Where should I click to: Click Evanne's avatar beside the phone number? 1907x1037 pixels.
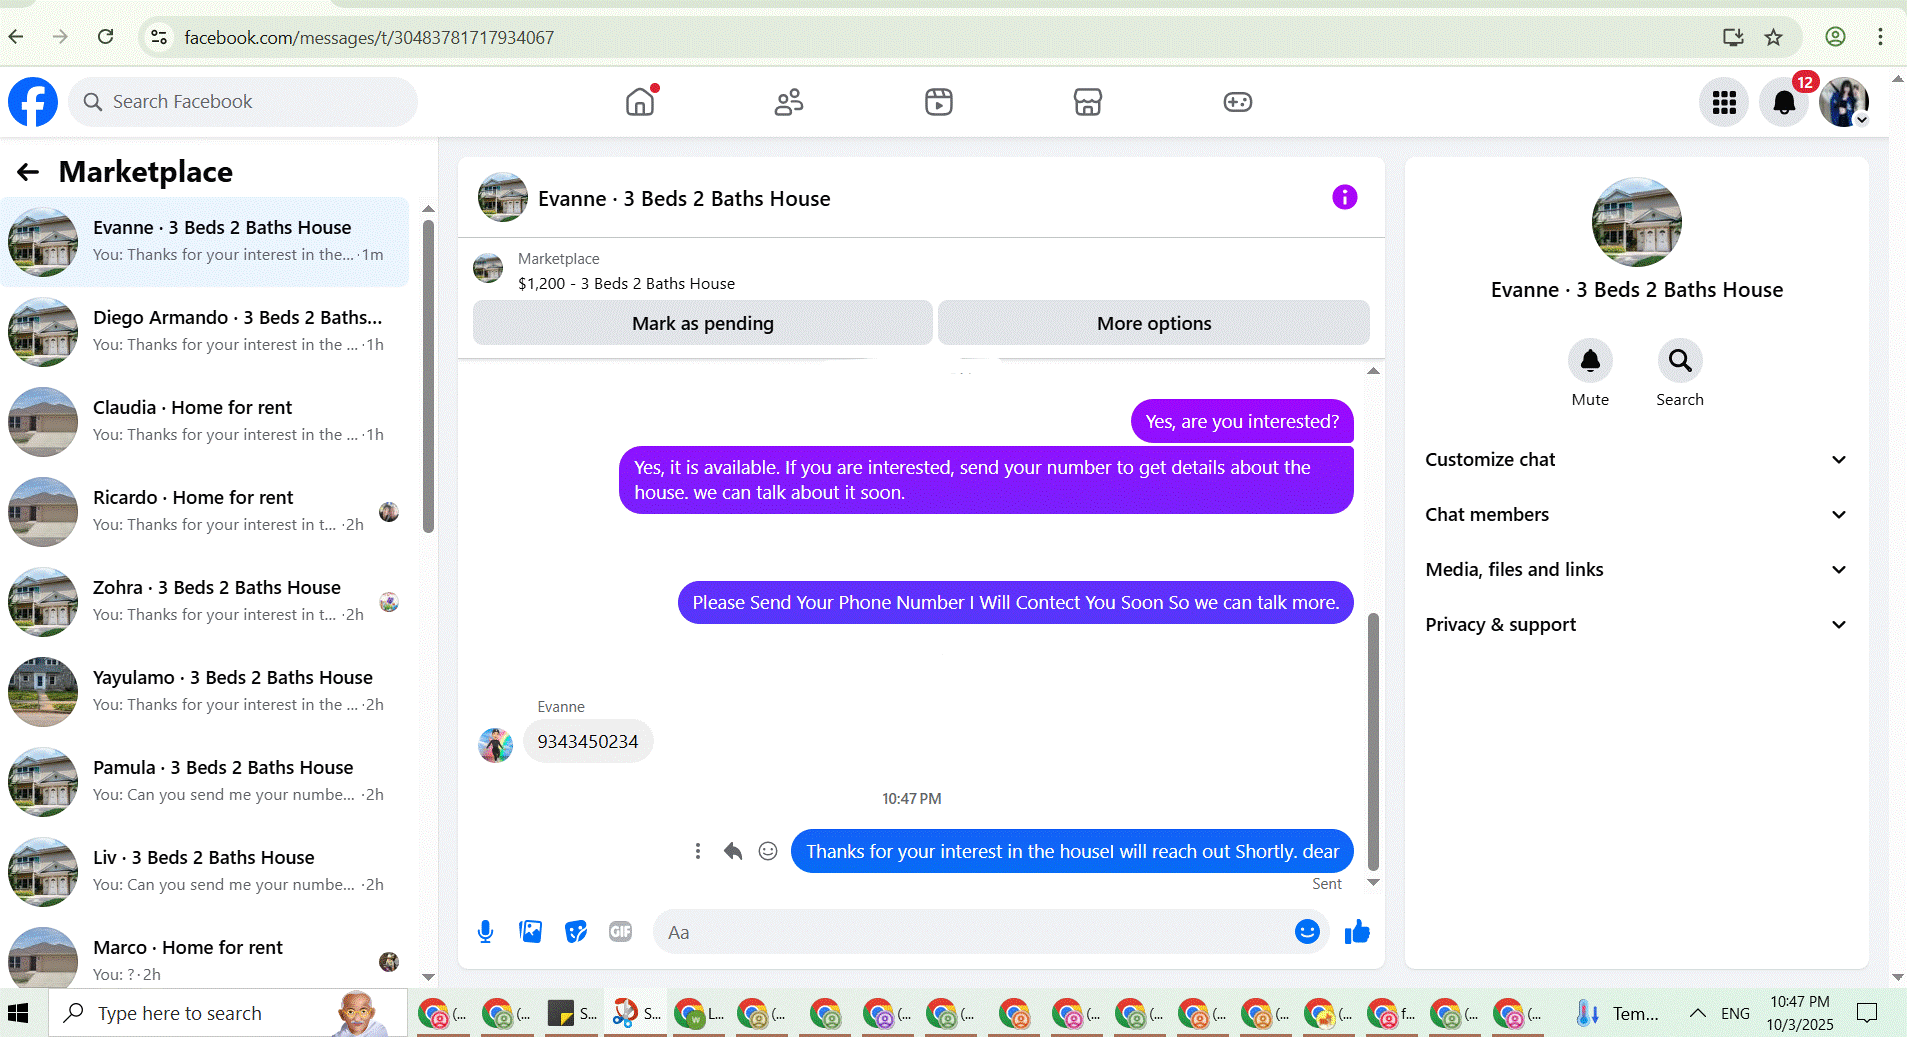495,744
